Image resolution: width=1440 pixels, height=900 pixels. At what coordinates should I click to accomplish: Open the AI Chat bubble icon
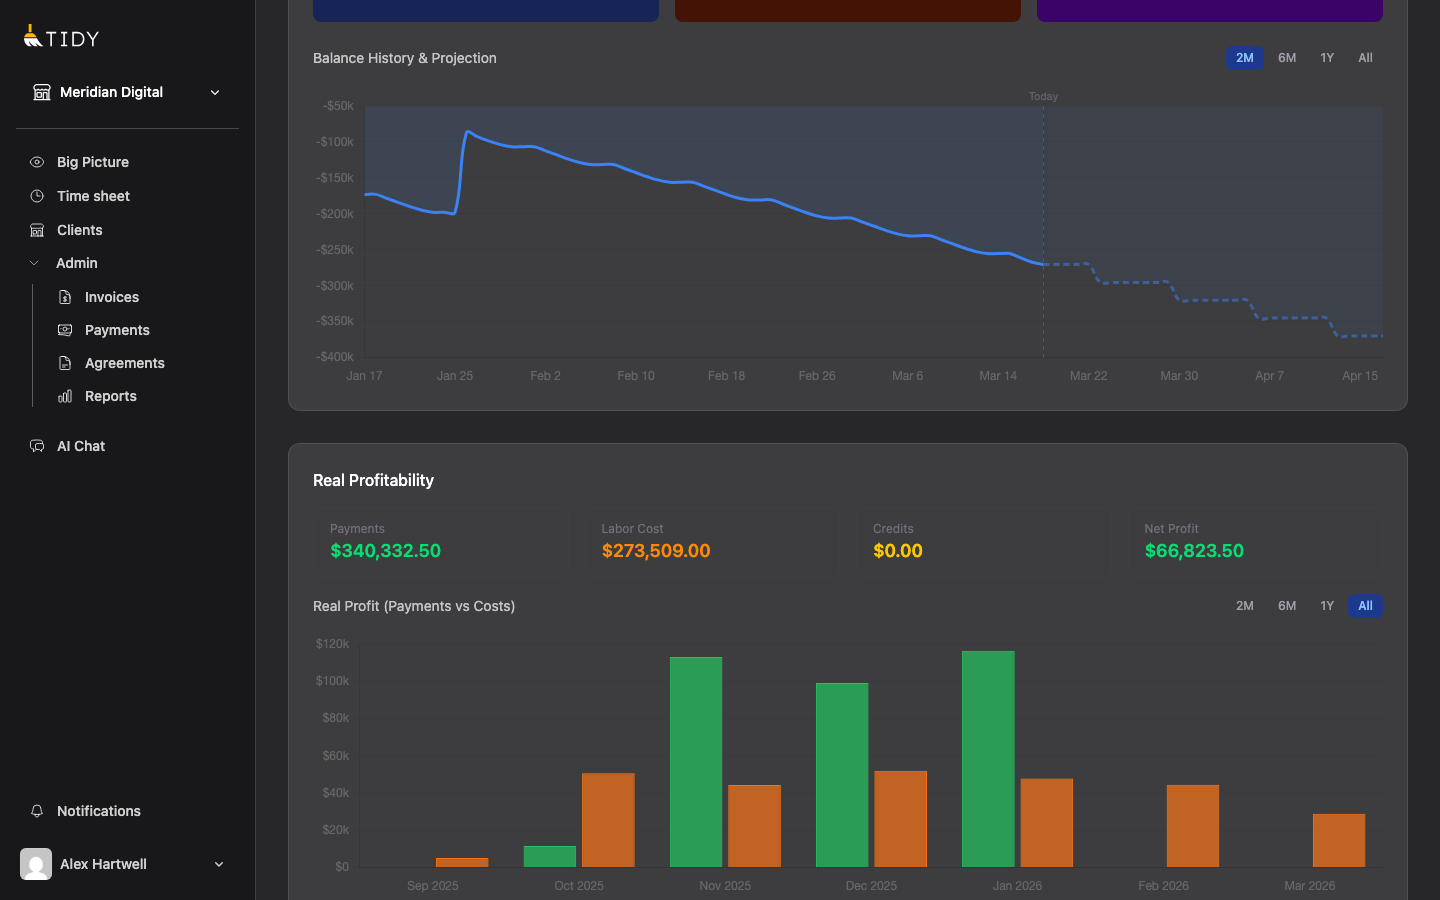point(37,445)
